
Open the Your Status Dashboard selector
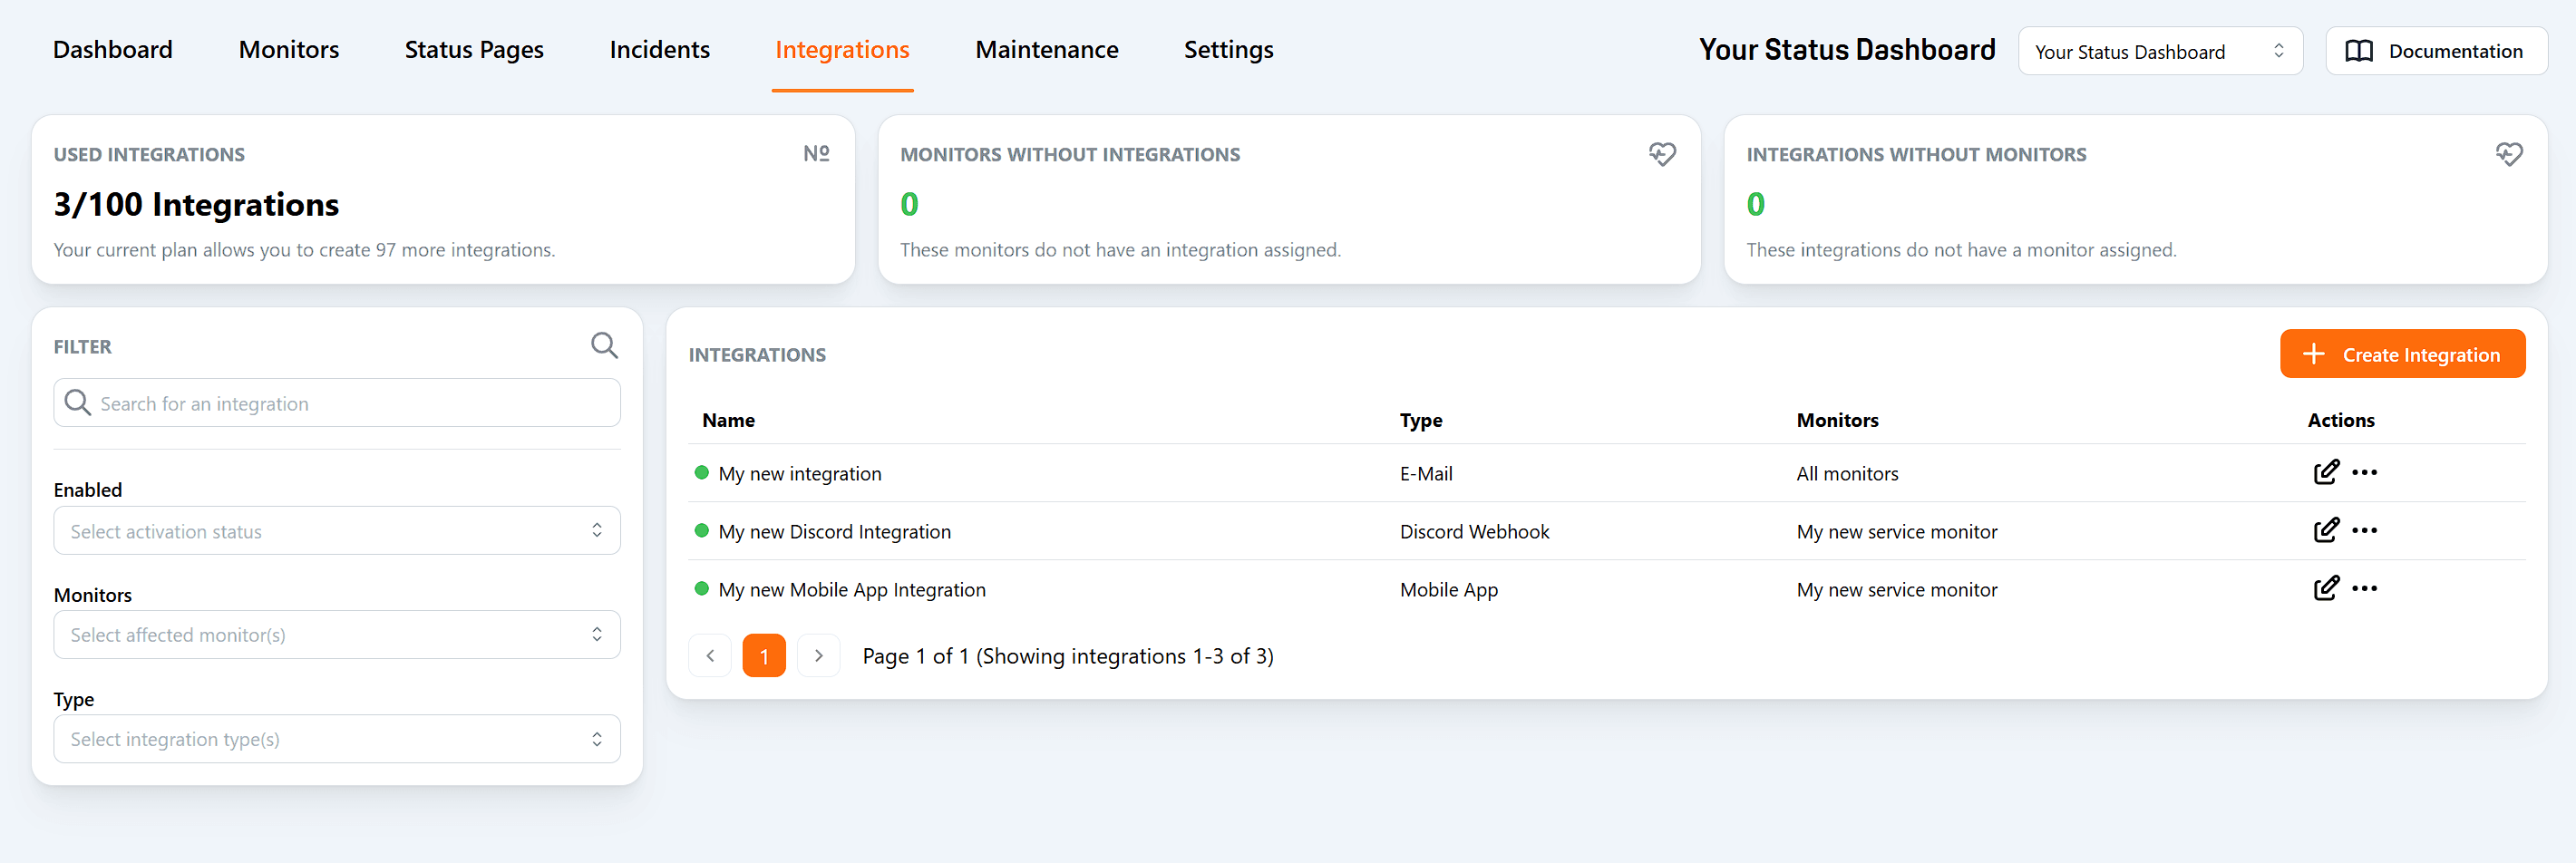point(2160,51)
